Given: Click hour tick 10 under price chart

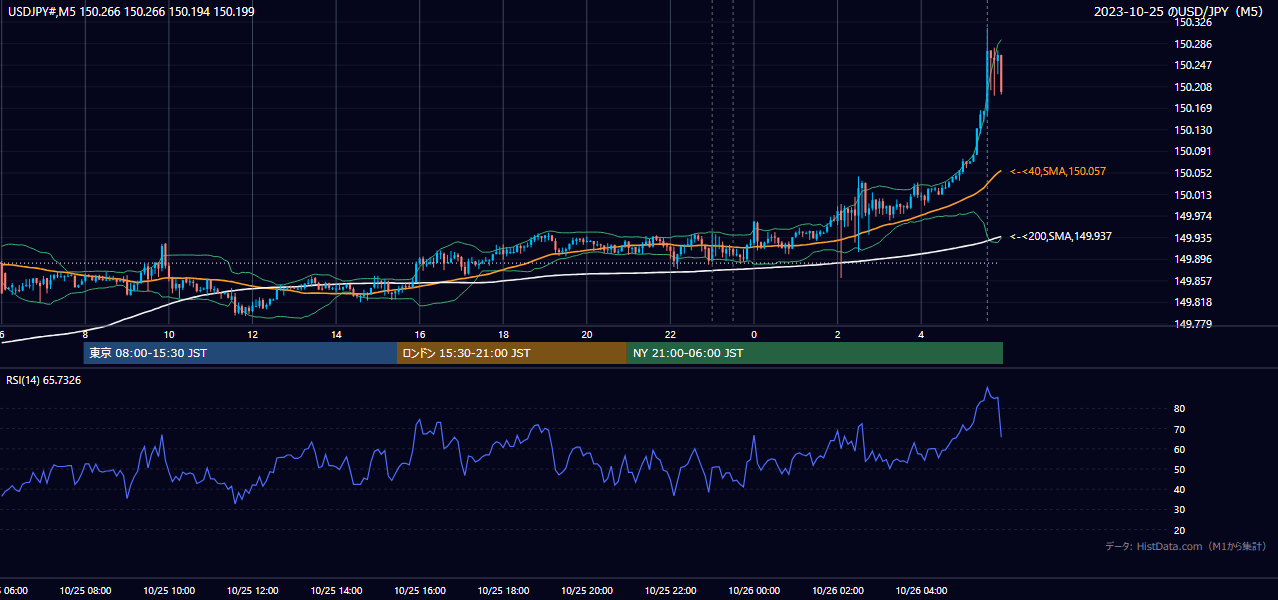Looking at the screenshot, I should (x=168, y=335).
